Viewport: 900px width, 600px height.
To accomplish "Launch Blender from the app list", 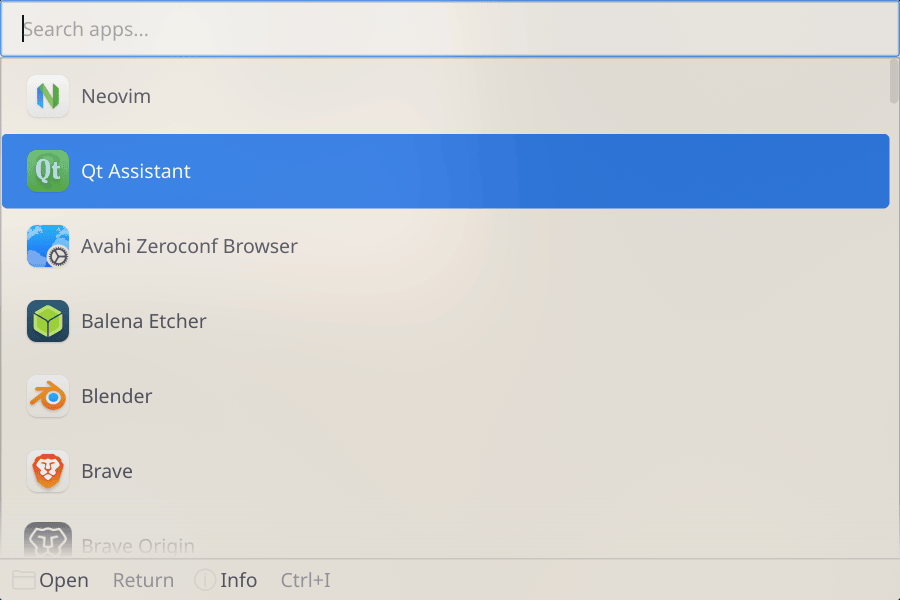I will pos(445,396).
